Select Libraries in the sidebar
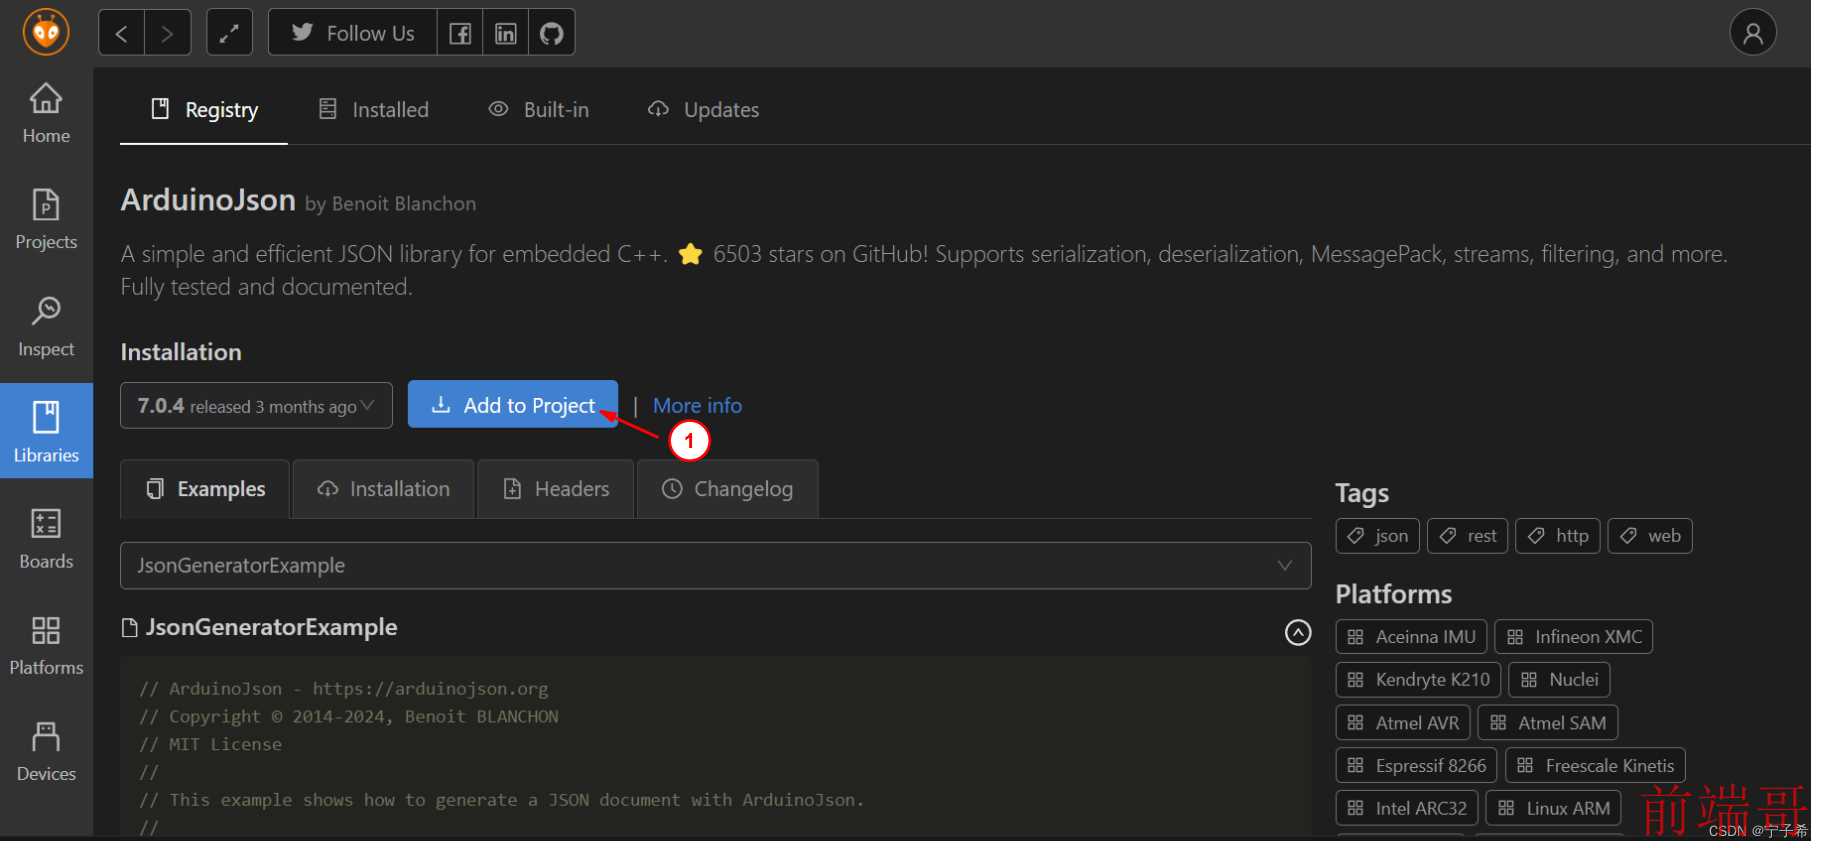 (x=46, y=431)
